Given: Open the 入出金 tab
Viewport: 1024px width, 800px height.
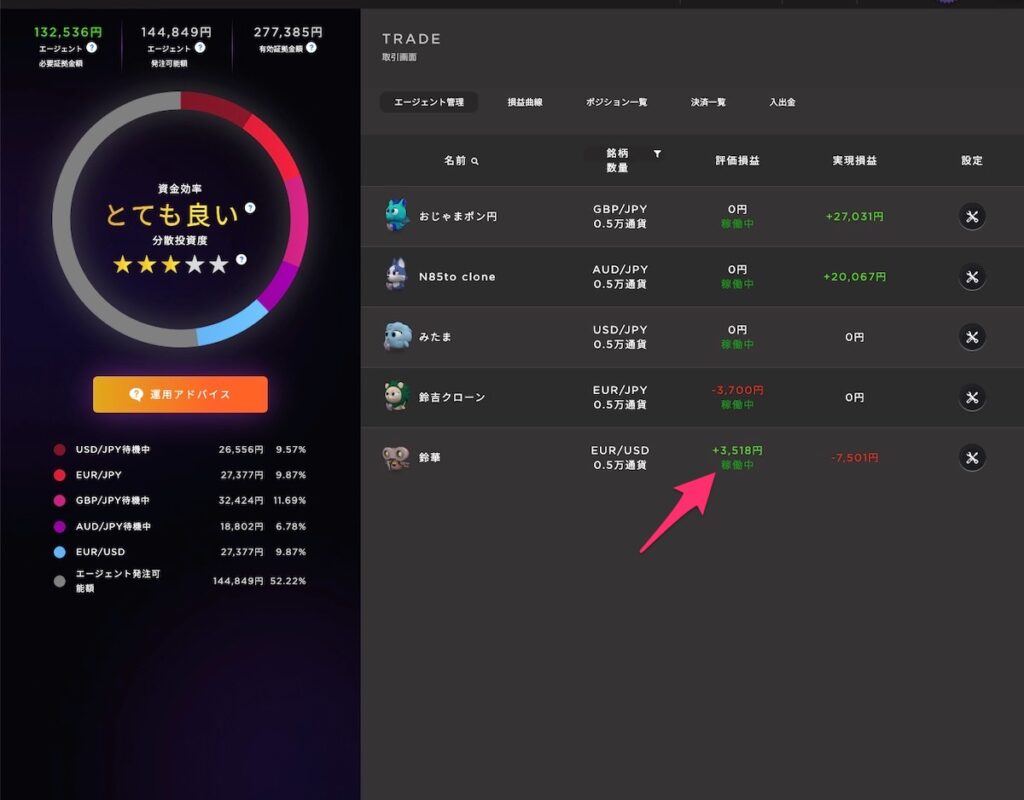Looking at the screenshot, I should (782, 102).
